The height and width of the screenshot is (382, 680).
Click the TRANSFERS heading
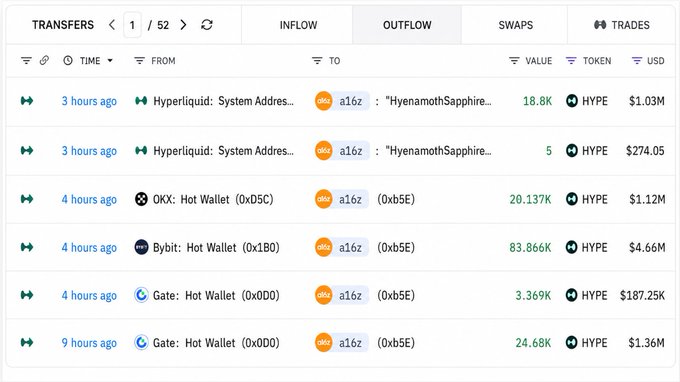(x=63, y=25)
